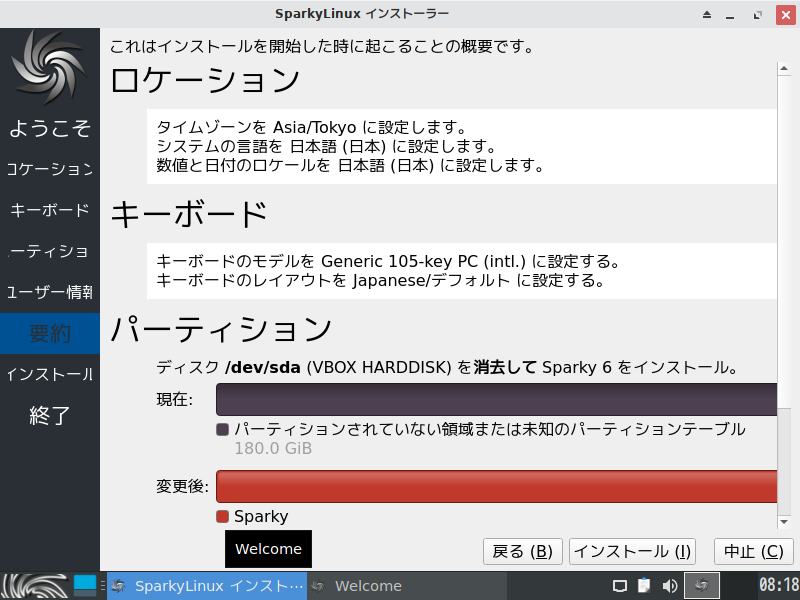Viewport: 800px width, 600px height.
Task: Open the clipboard manager tray icon
Action: [644, 585]
